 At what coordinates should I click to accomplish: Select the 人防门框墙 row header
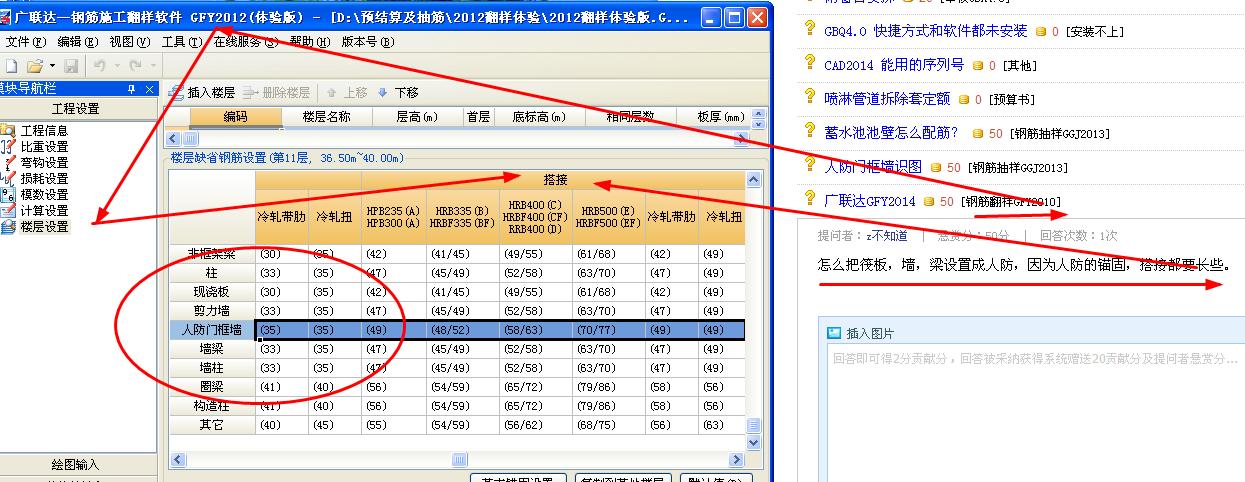tap(212, 330)
